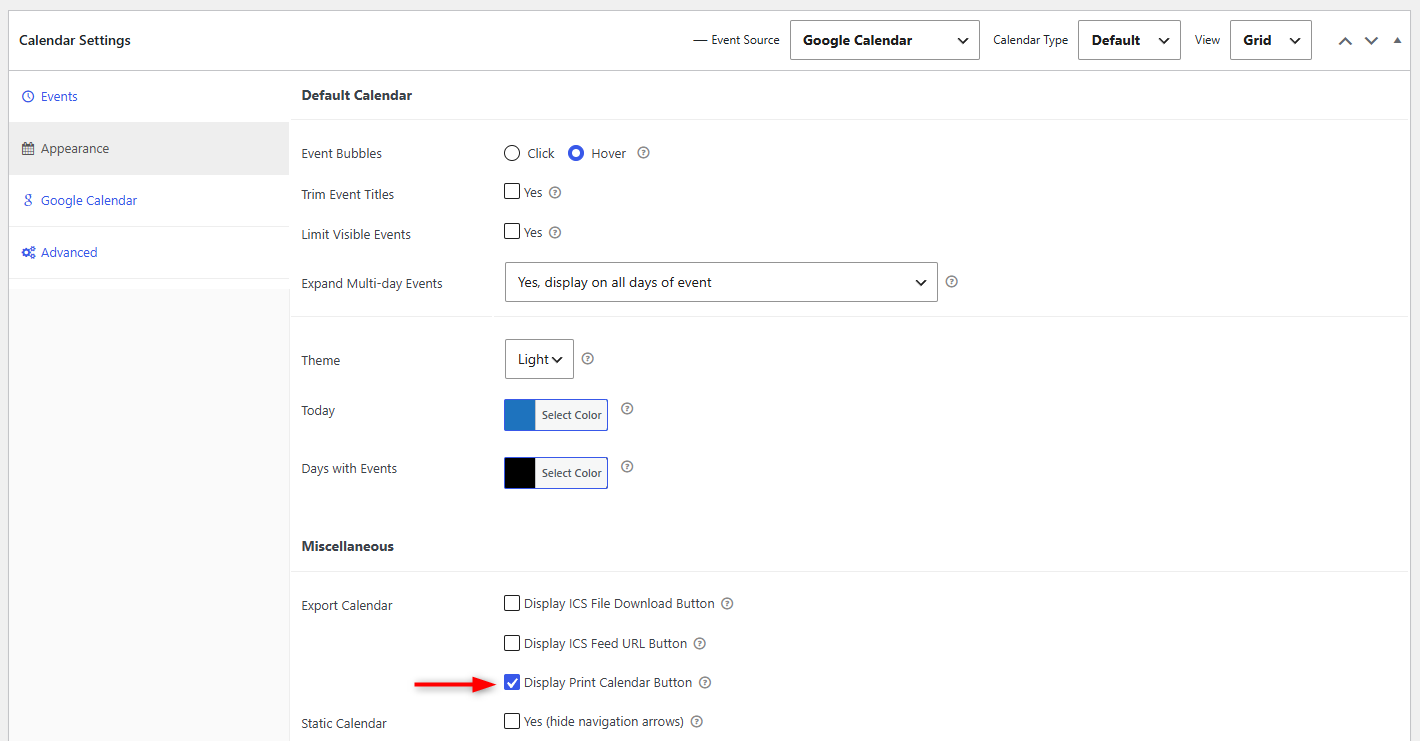The image size is (1420, 741).
Task: Click the calendar icon beside Appearance
Action: tap(28, 149)
